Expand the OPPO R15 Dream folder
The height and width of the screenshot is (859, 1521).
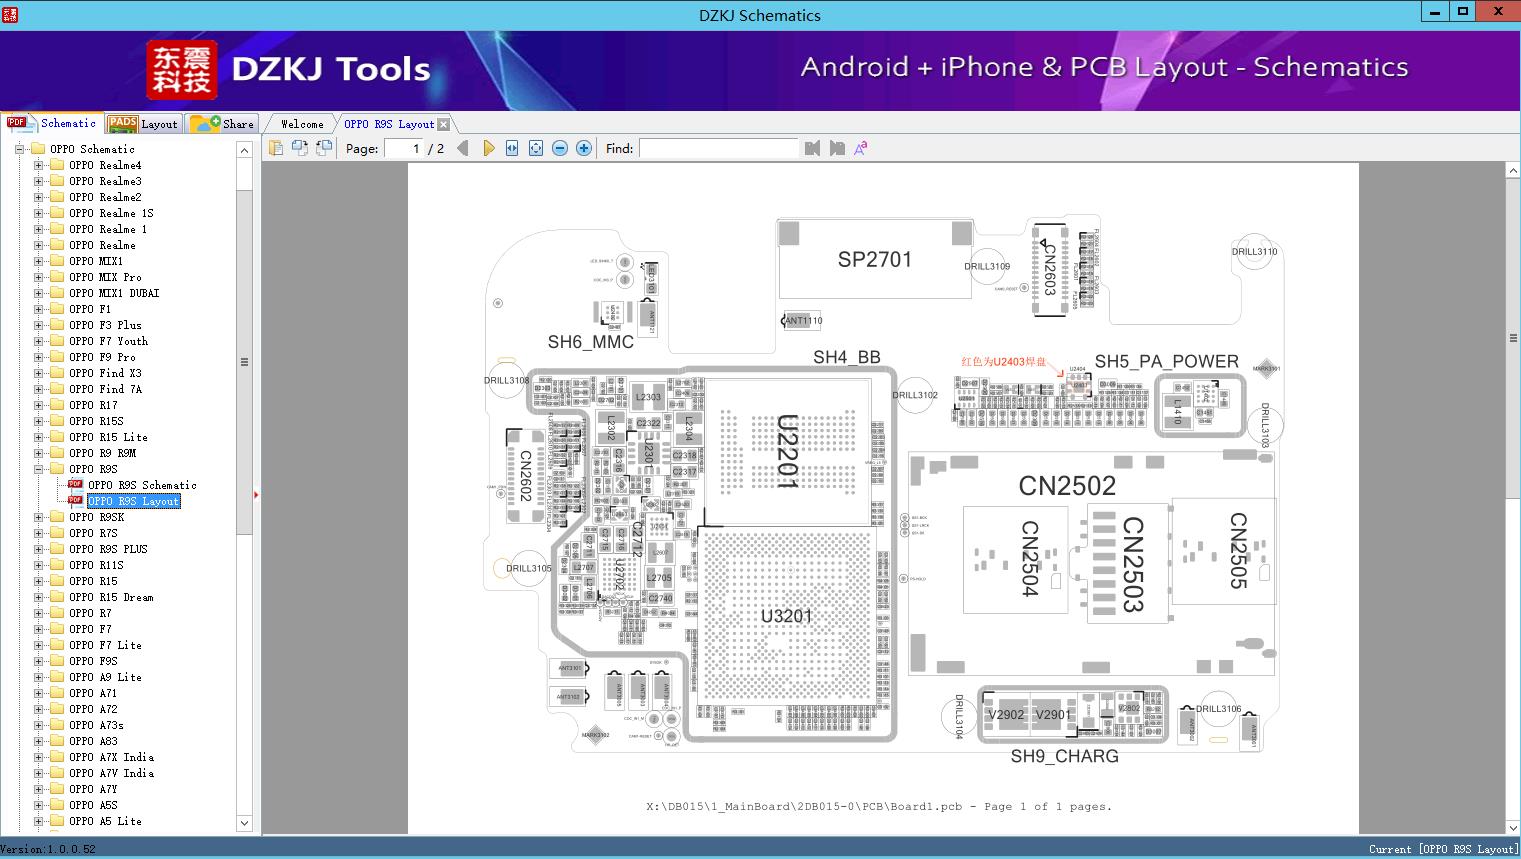coord(38,597)
